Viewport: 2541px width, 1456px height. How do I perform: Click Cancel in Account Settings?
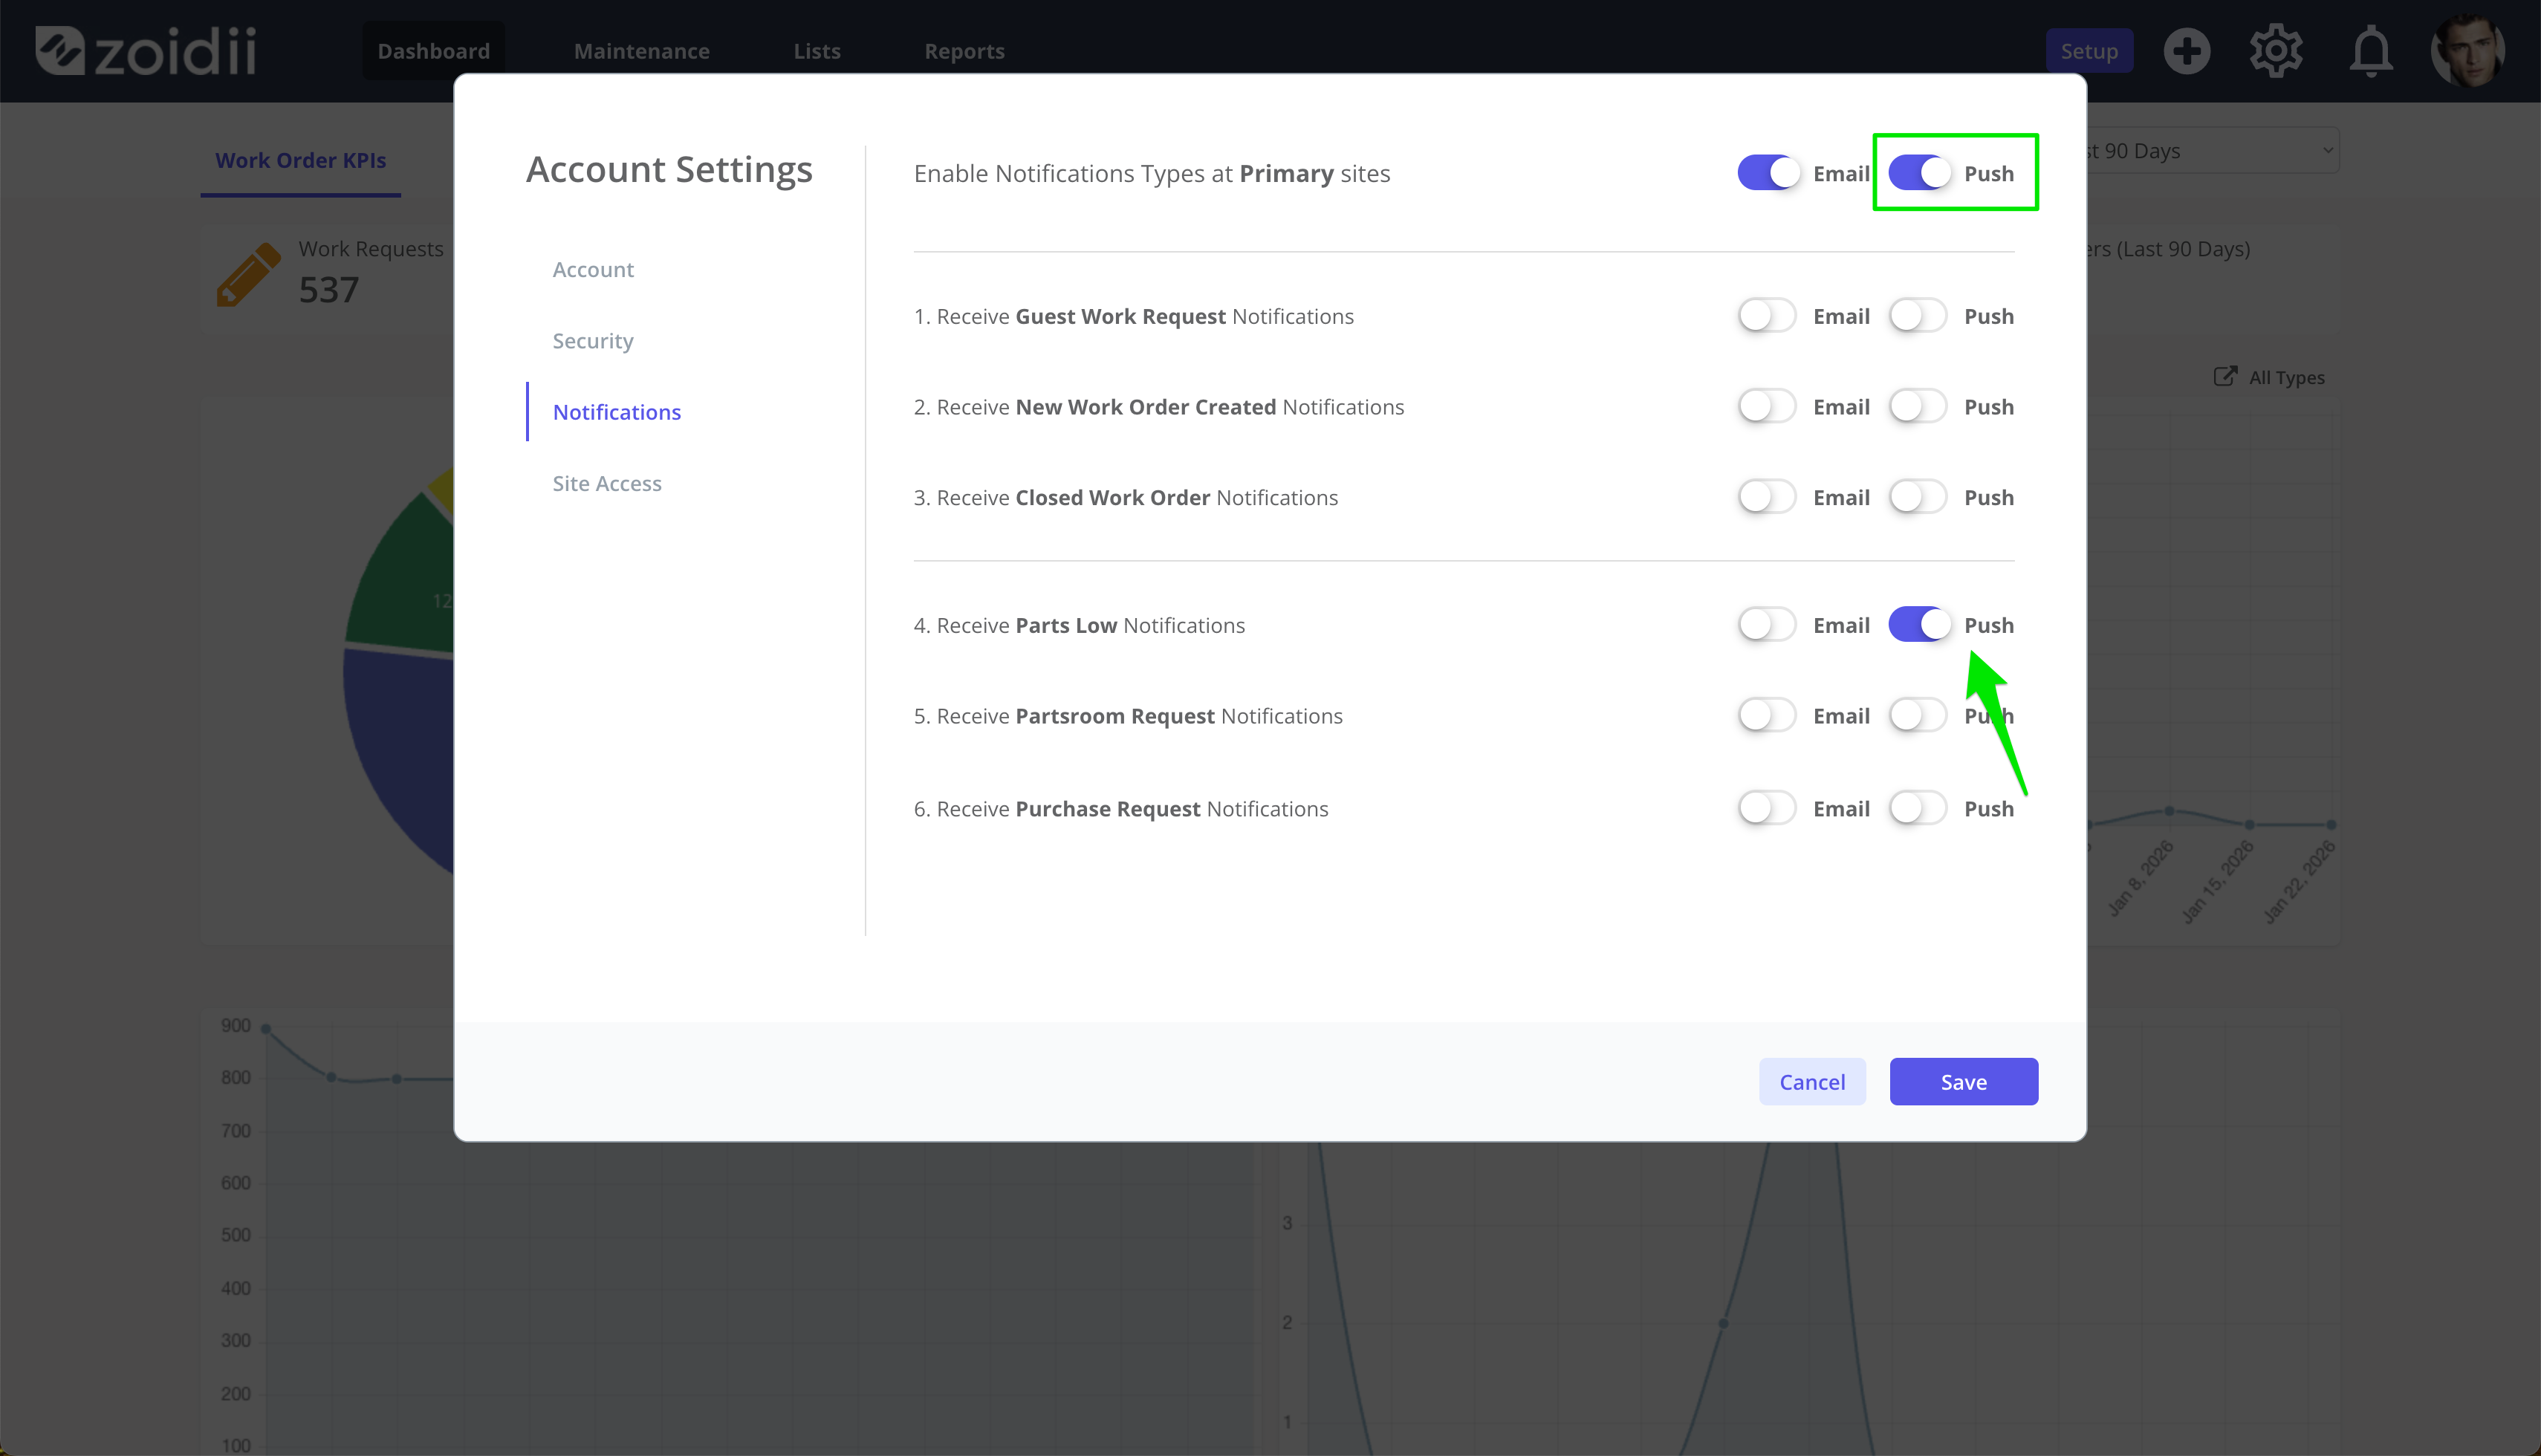click(x=1812, y=1082)
